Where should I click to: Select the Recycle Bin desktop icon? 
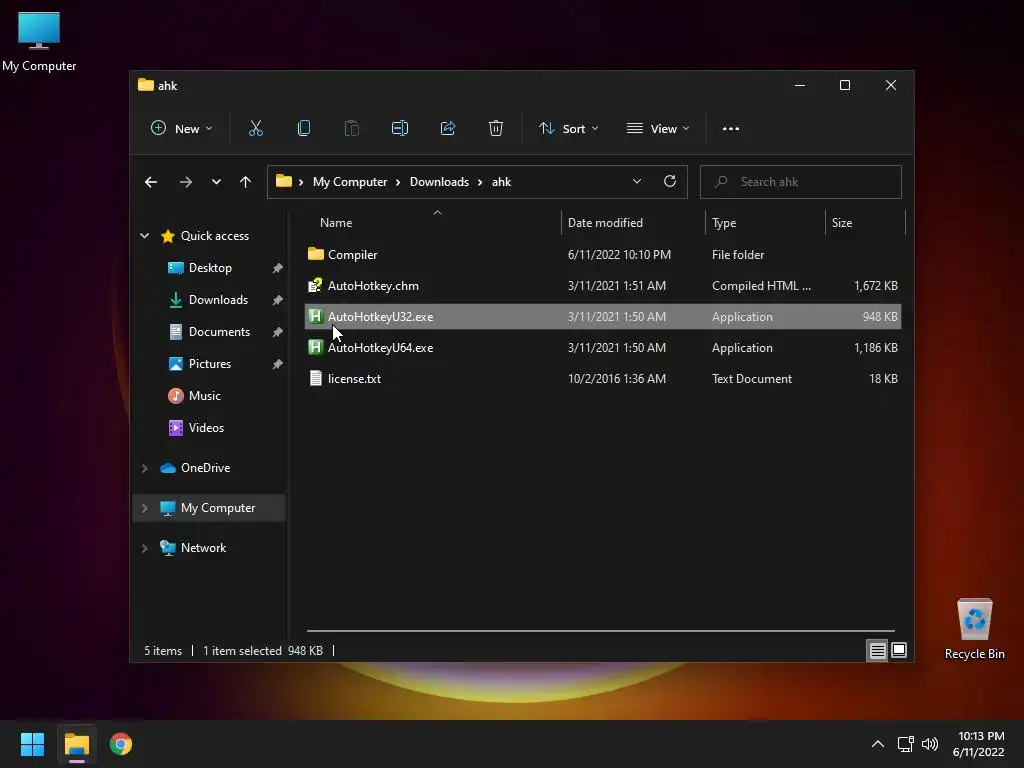coord(974,629)
